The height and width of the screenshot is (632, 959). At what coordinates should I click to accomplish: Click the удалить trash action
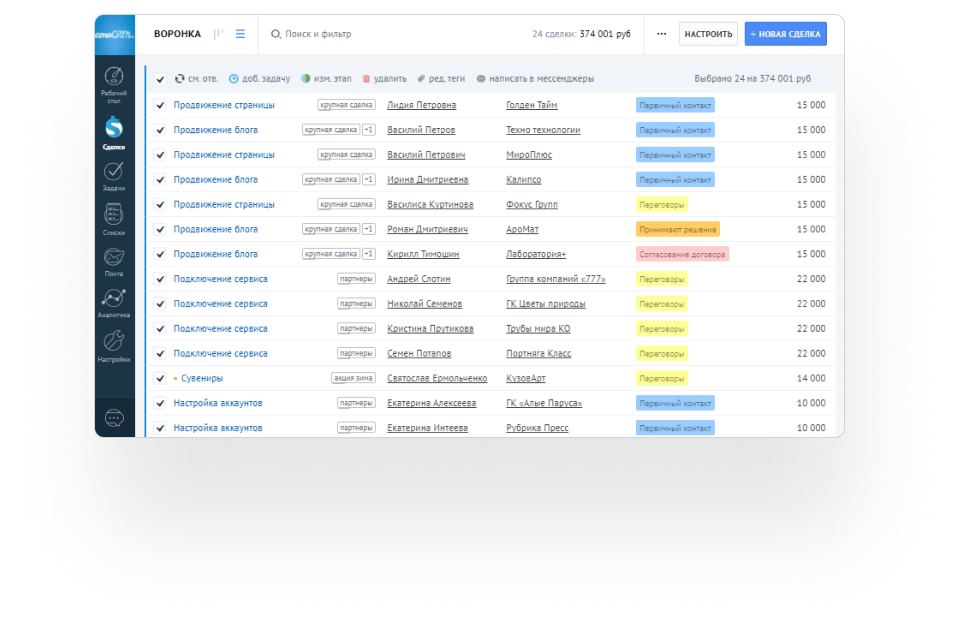point(384,78)
